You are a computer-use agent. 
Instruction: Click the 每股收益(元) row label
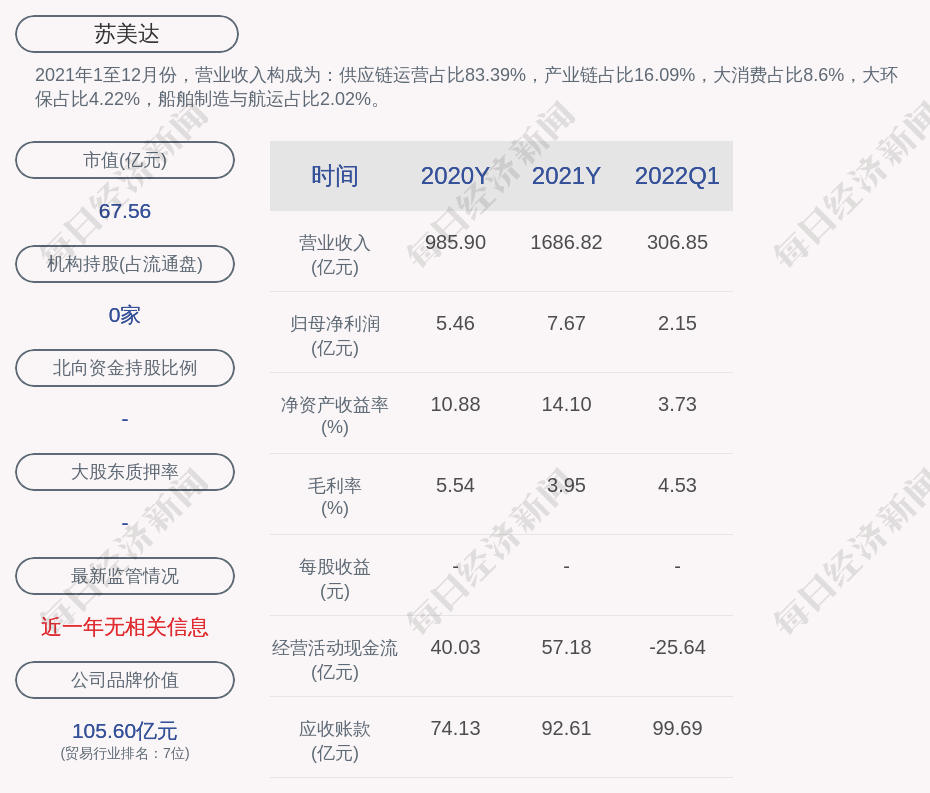coord(335,579)
